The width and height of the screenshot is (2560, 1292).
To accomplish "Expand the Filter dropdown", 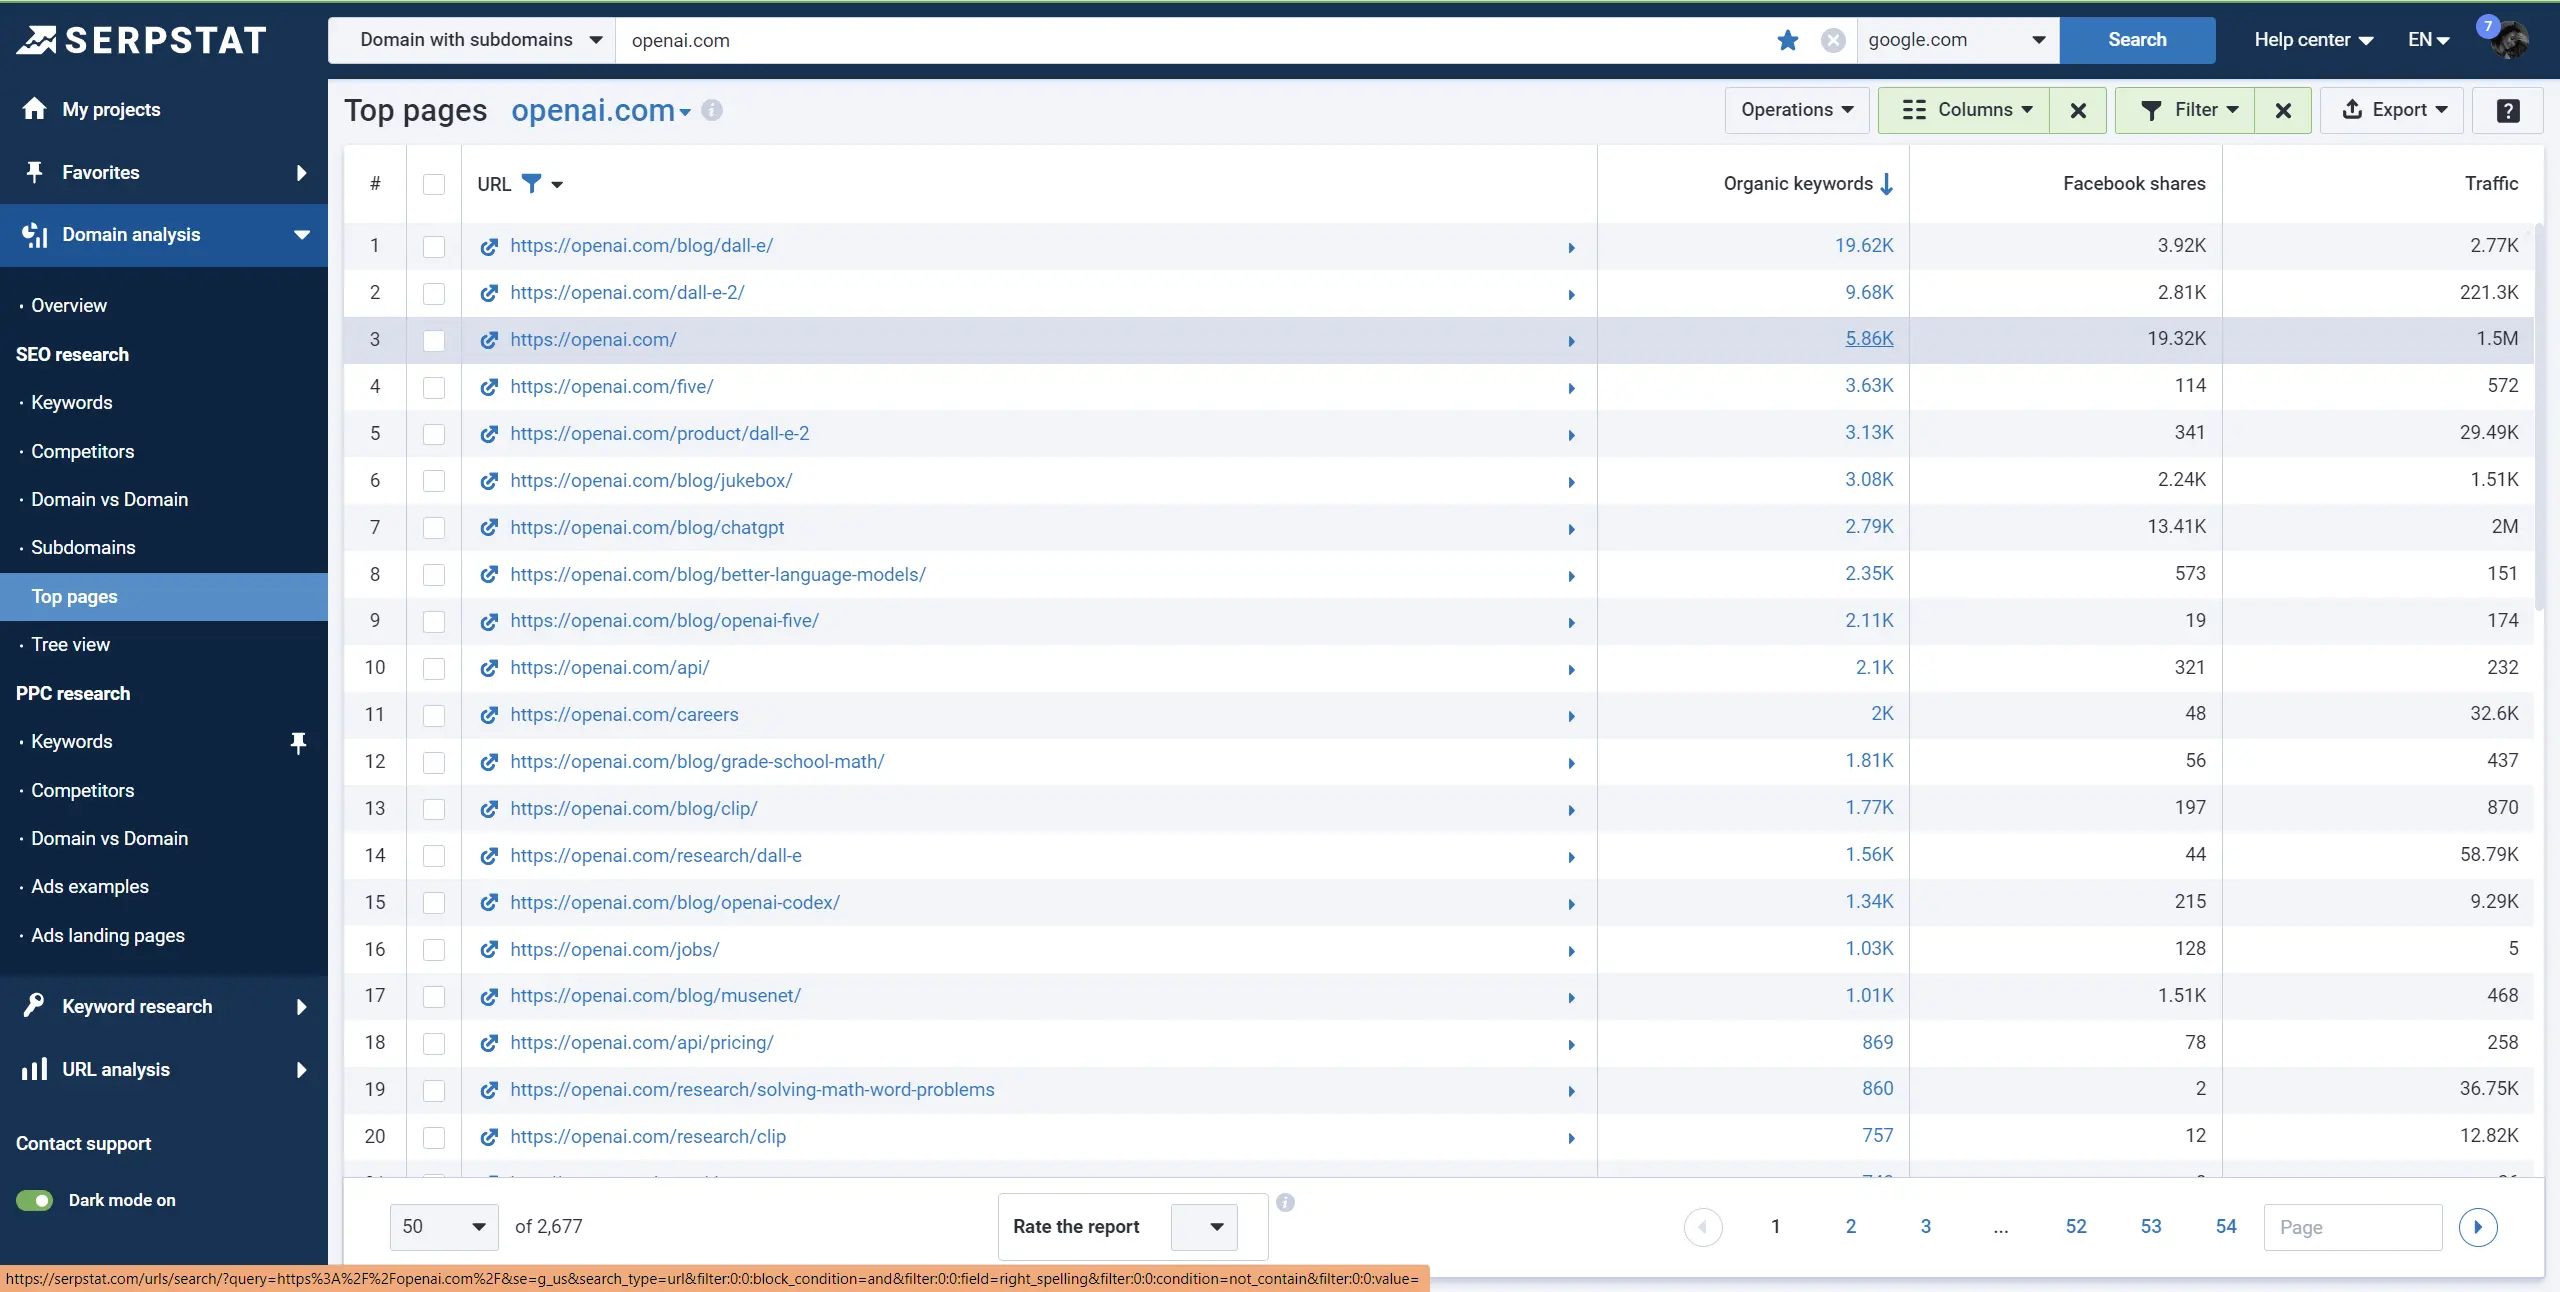I will coord(2185,110).
